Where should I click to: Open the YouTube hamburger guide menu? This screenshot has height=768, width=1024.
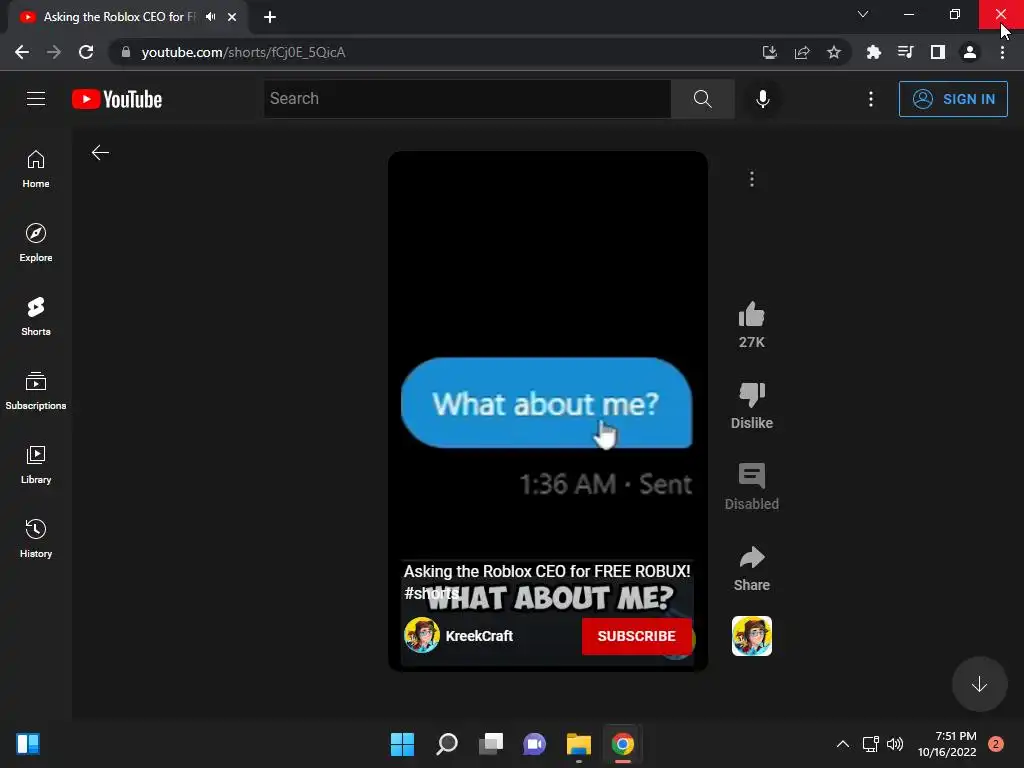[36, 99]
